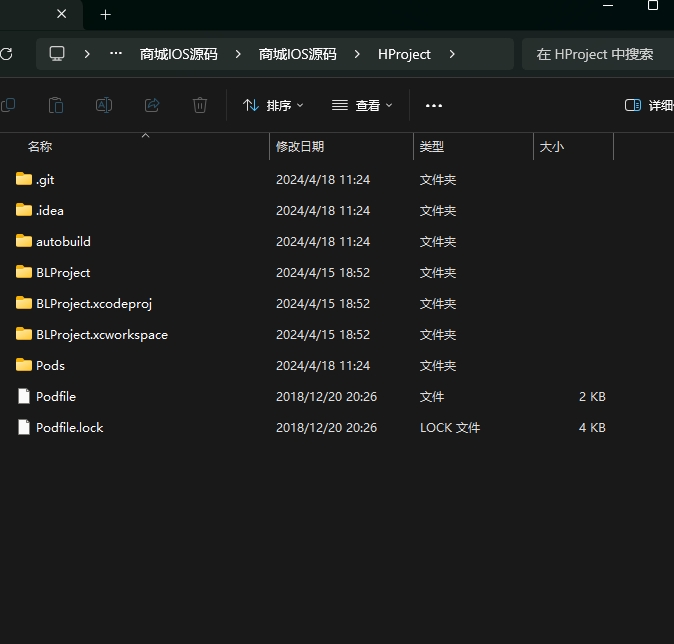Sort by 名称 column header
The width and height of the screenshot is (674, 644).
[x=40, y=147]
